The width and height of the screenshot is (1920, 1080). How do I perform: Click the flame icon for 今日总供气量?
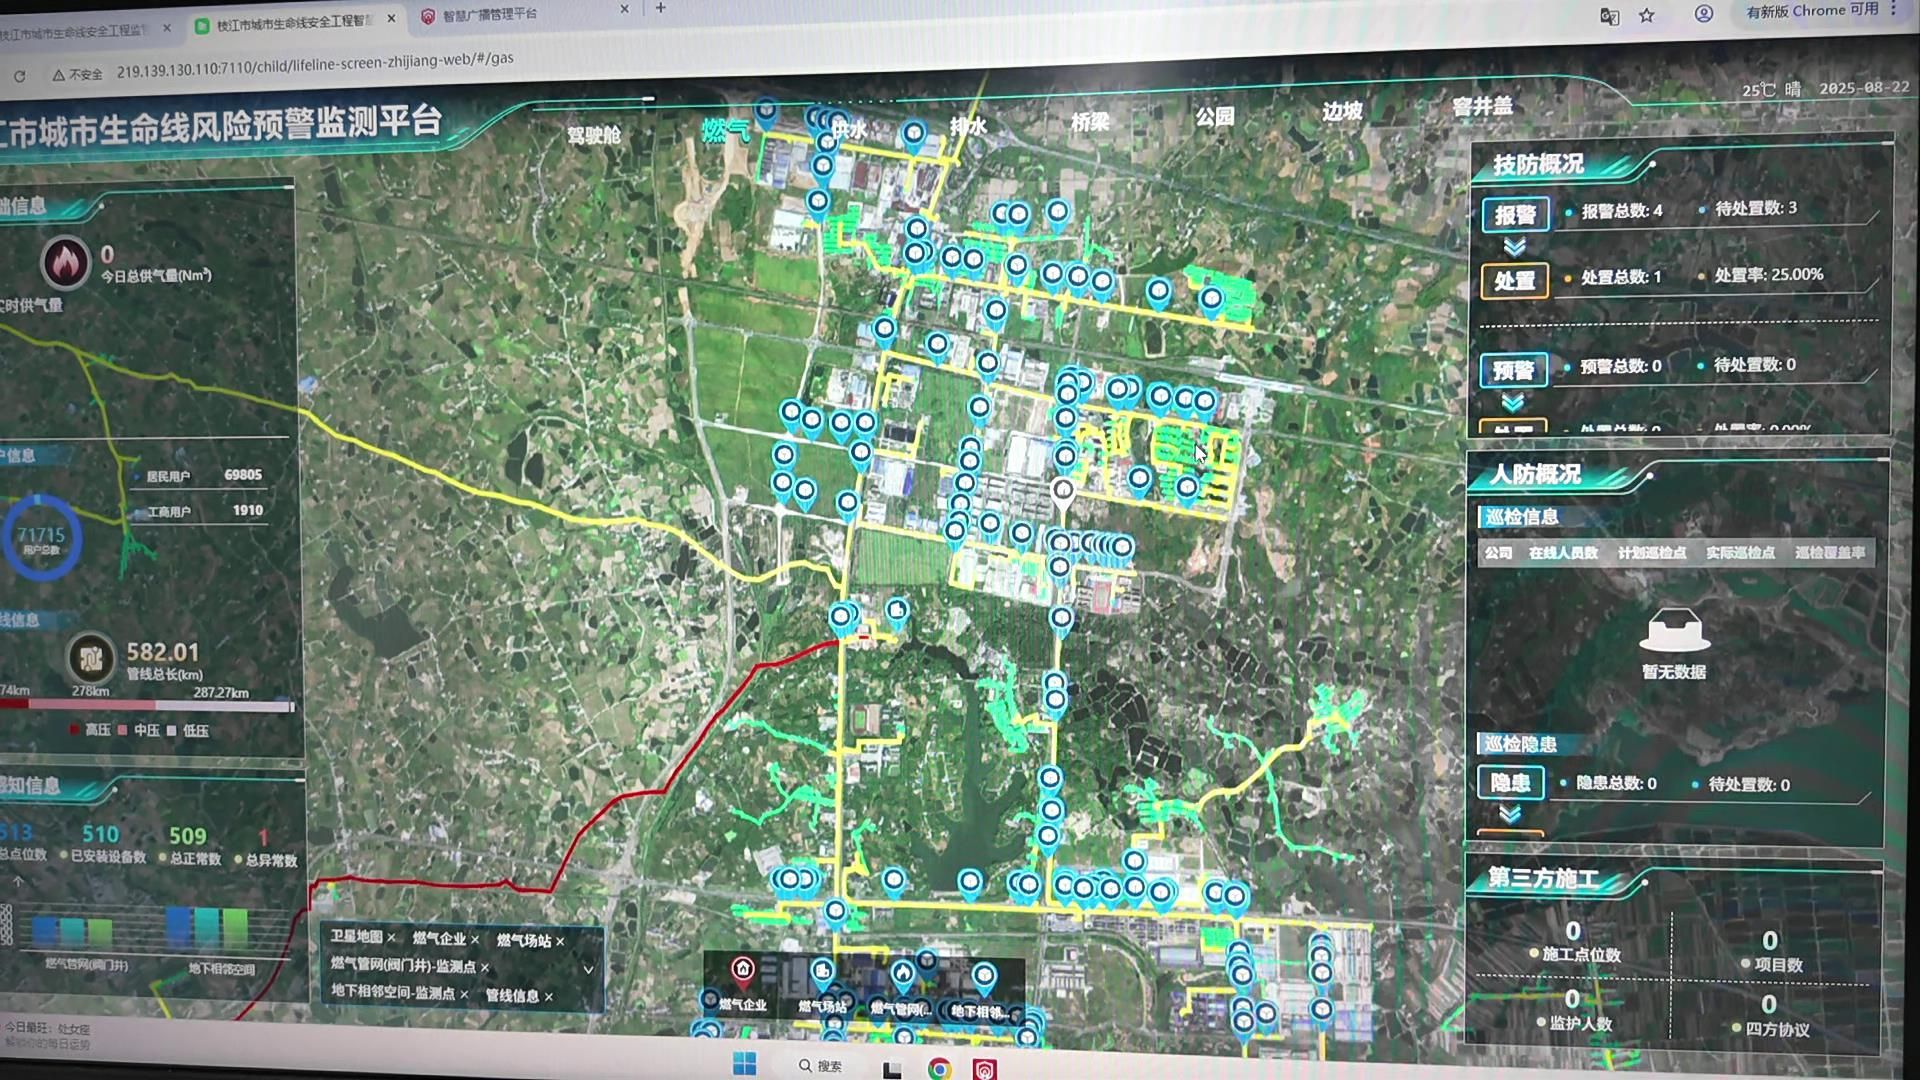point(66,263)
